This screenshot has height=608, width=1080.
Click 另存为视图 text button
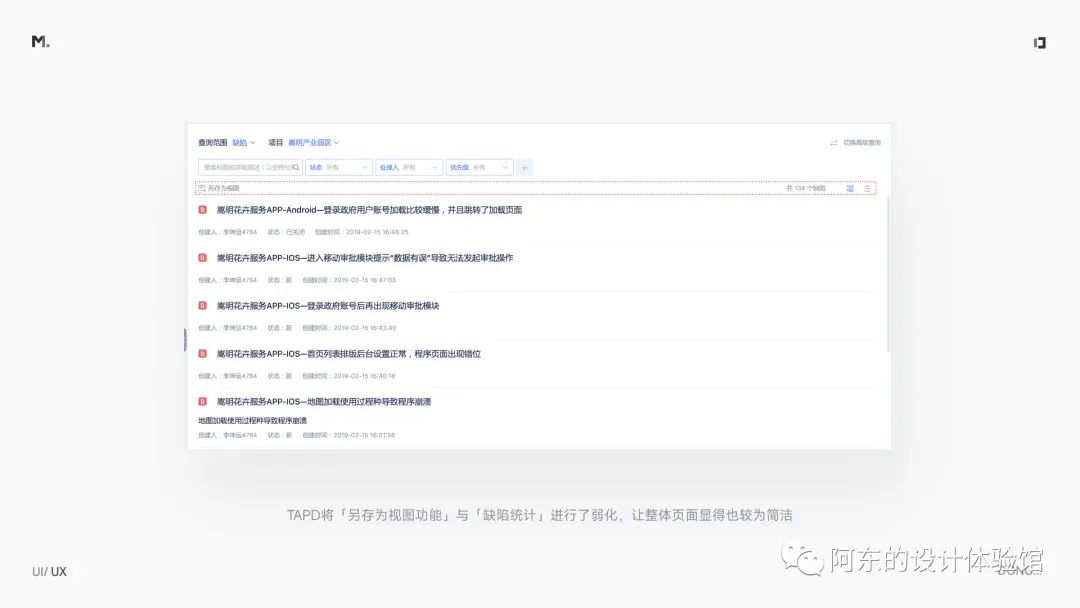223,188
